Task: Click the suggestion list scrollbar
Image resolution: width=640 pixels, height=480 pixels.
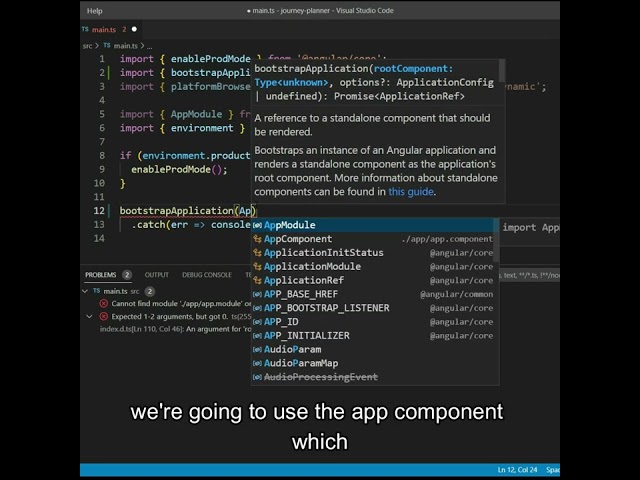Action: [496, 241]
